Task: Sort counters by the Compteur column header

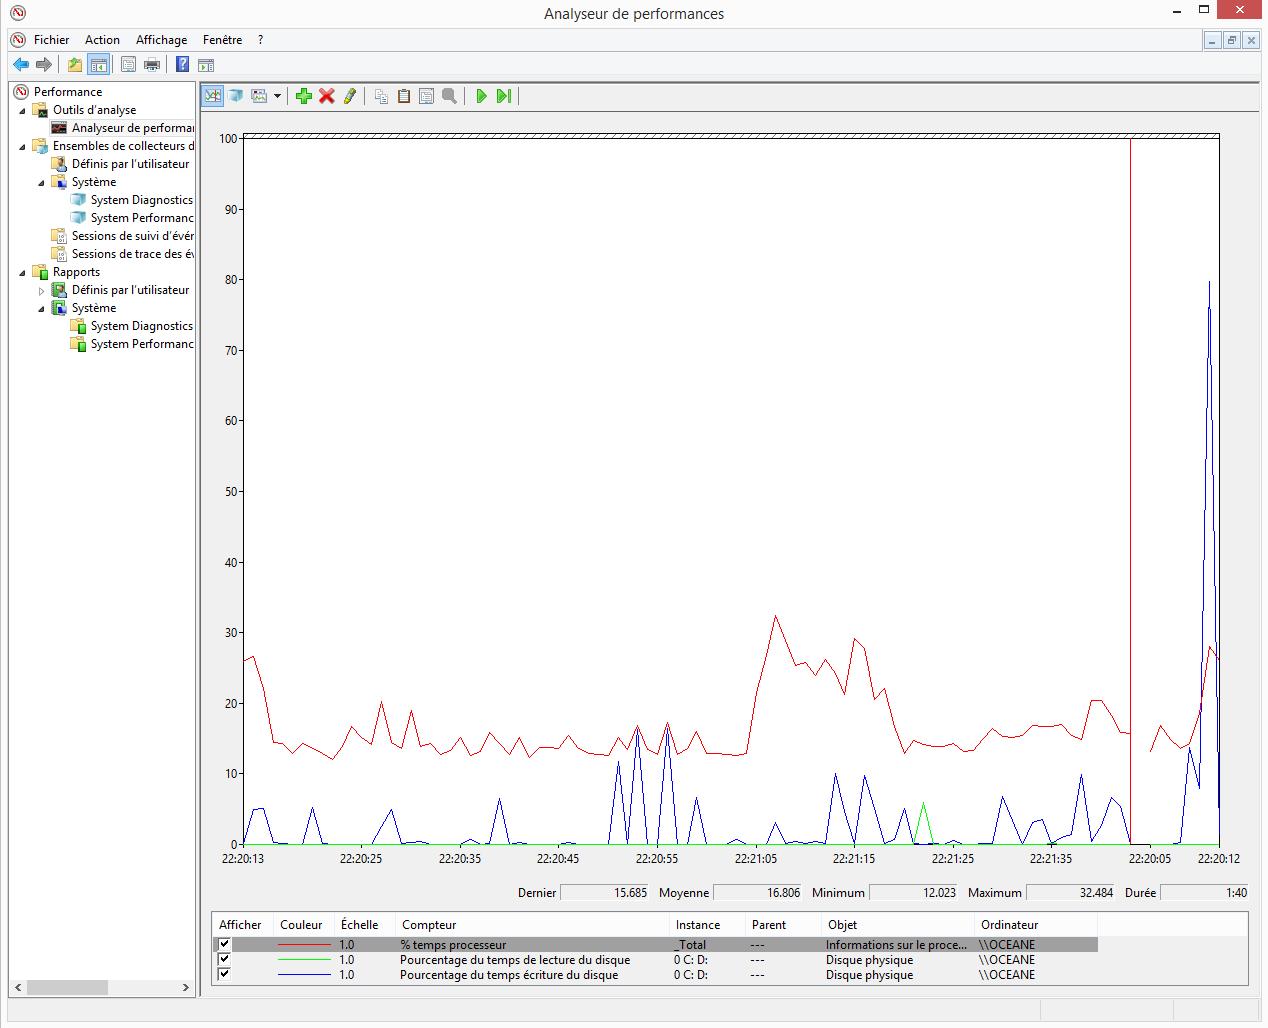Action: click(430, 925)
